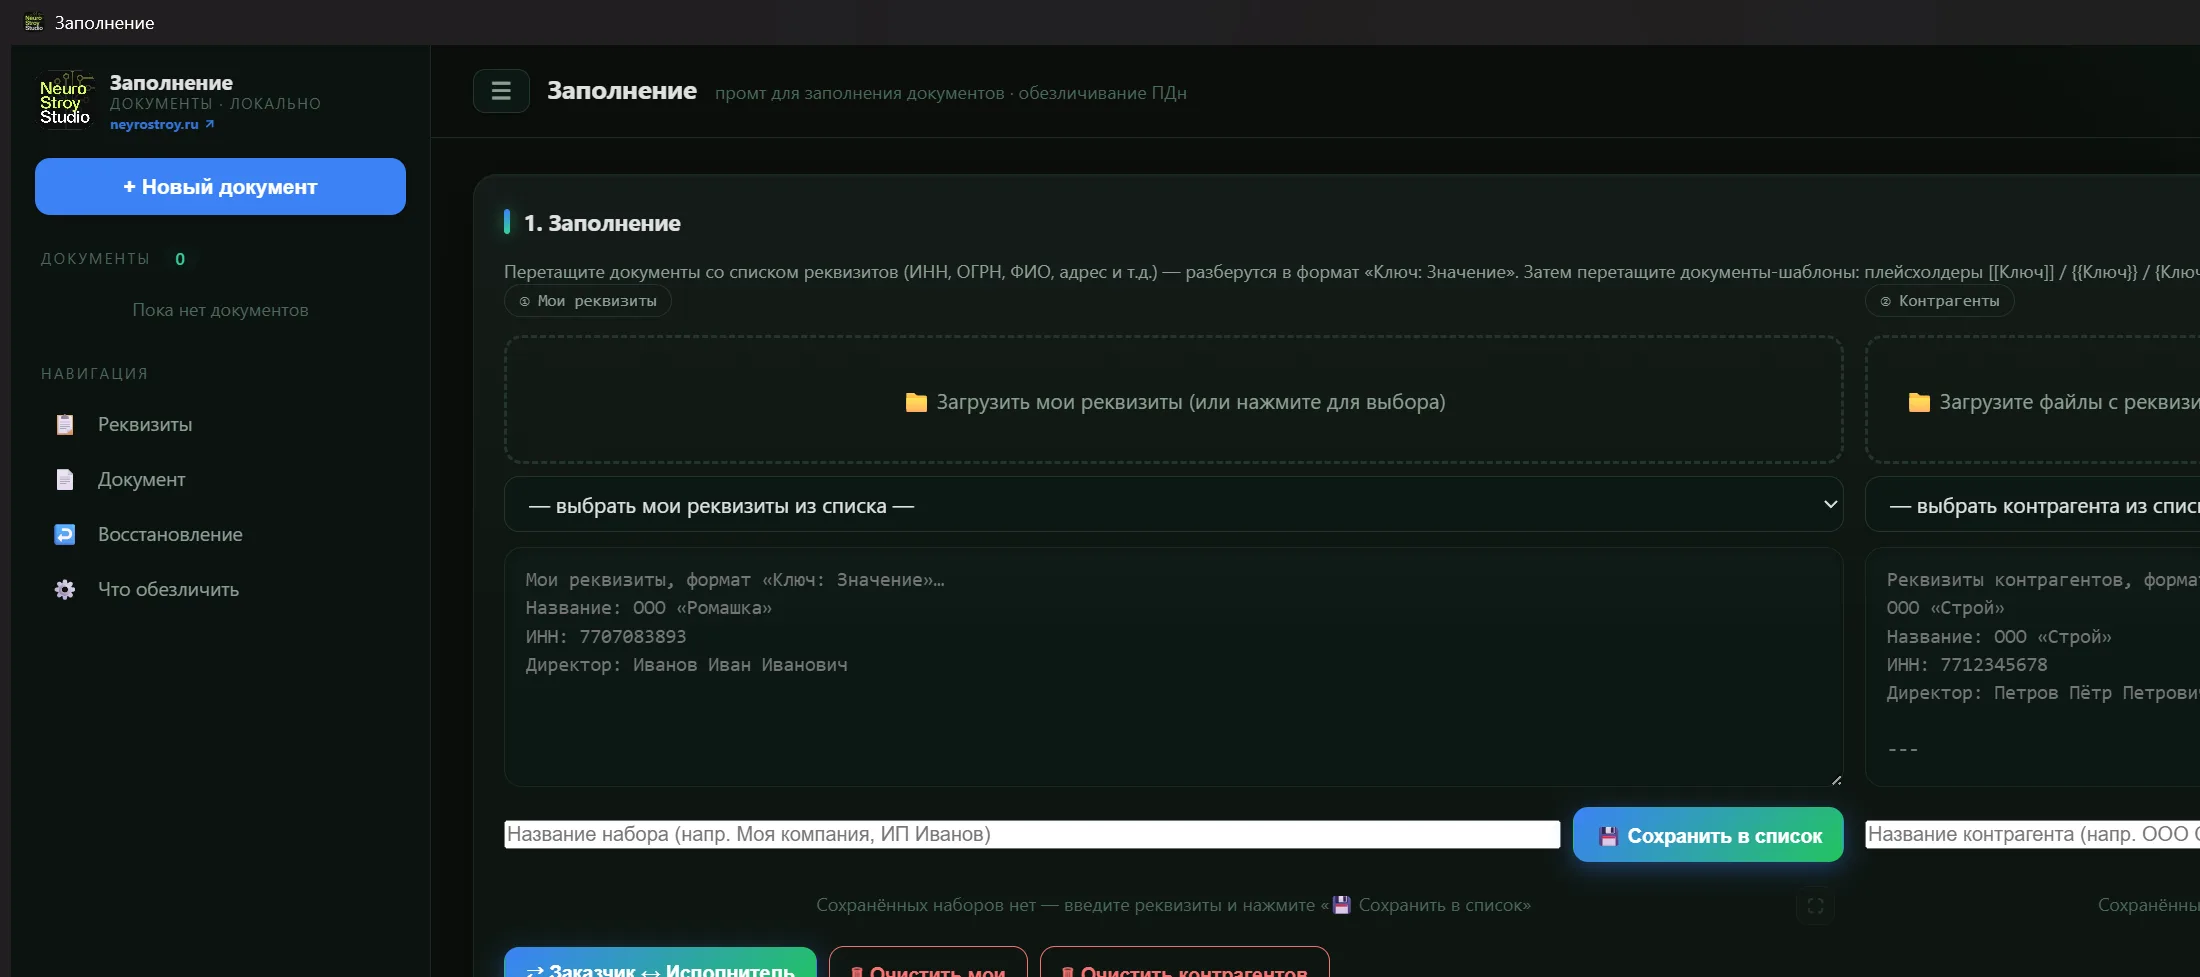Click folder icon in contractor upload zone
This screenshot has width=2200, height=977.
(x=1919, y=402)
